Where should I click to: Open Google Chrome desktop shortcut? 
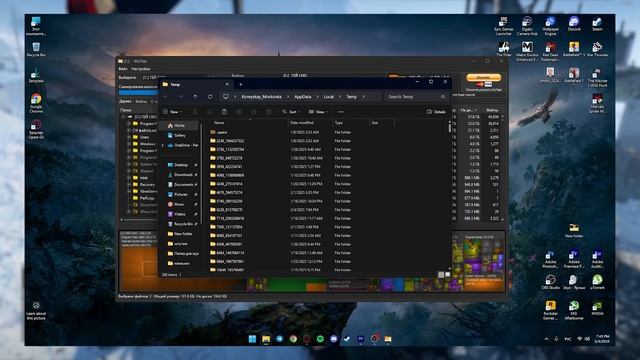click(36, 103)
